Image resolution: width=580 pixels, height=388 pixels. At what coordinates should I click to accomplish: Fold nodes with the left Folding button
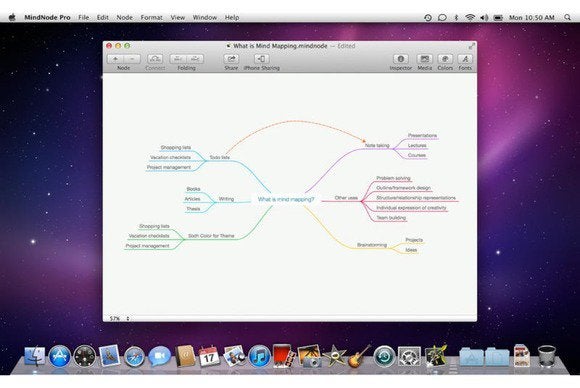[x=178, y=59]
